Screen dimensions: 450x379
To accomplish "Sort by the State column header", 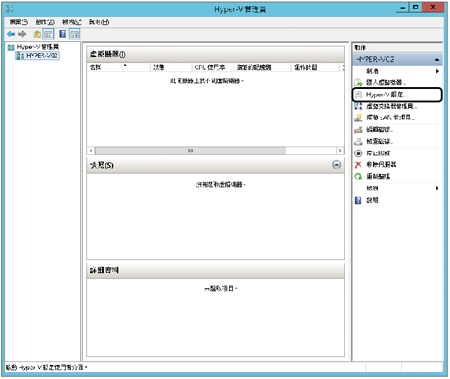I will tap(171, 67).
